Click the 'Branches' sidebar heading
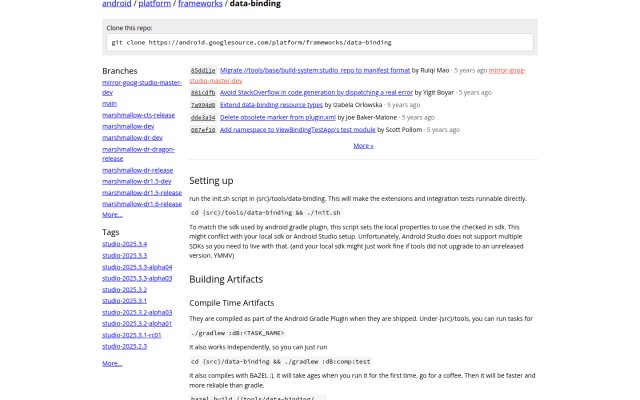The width and height of the screenshot is (640, 400). (120, 71)
